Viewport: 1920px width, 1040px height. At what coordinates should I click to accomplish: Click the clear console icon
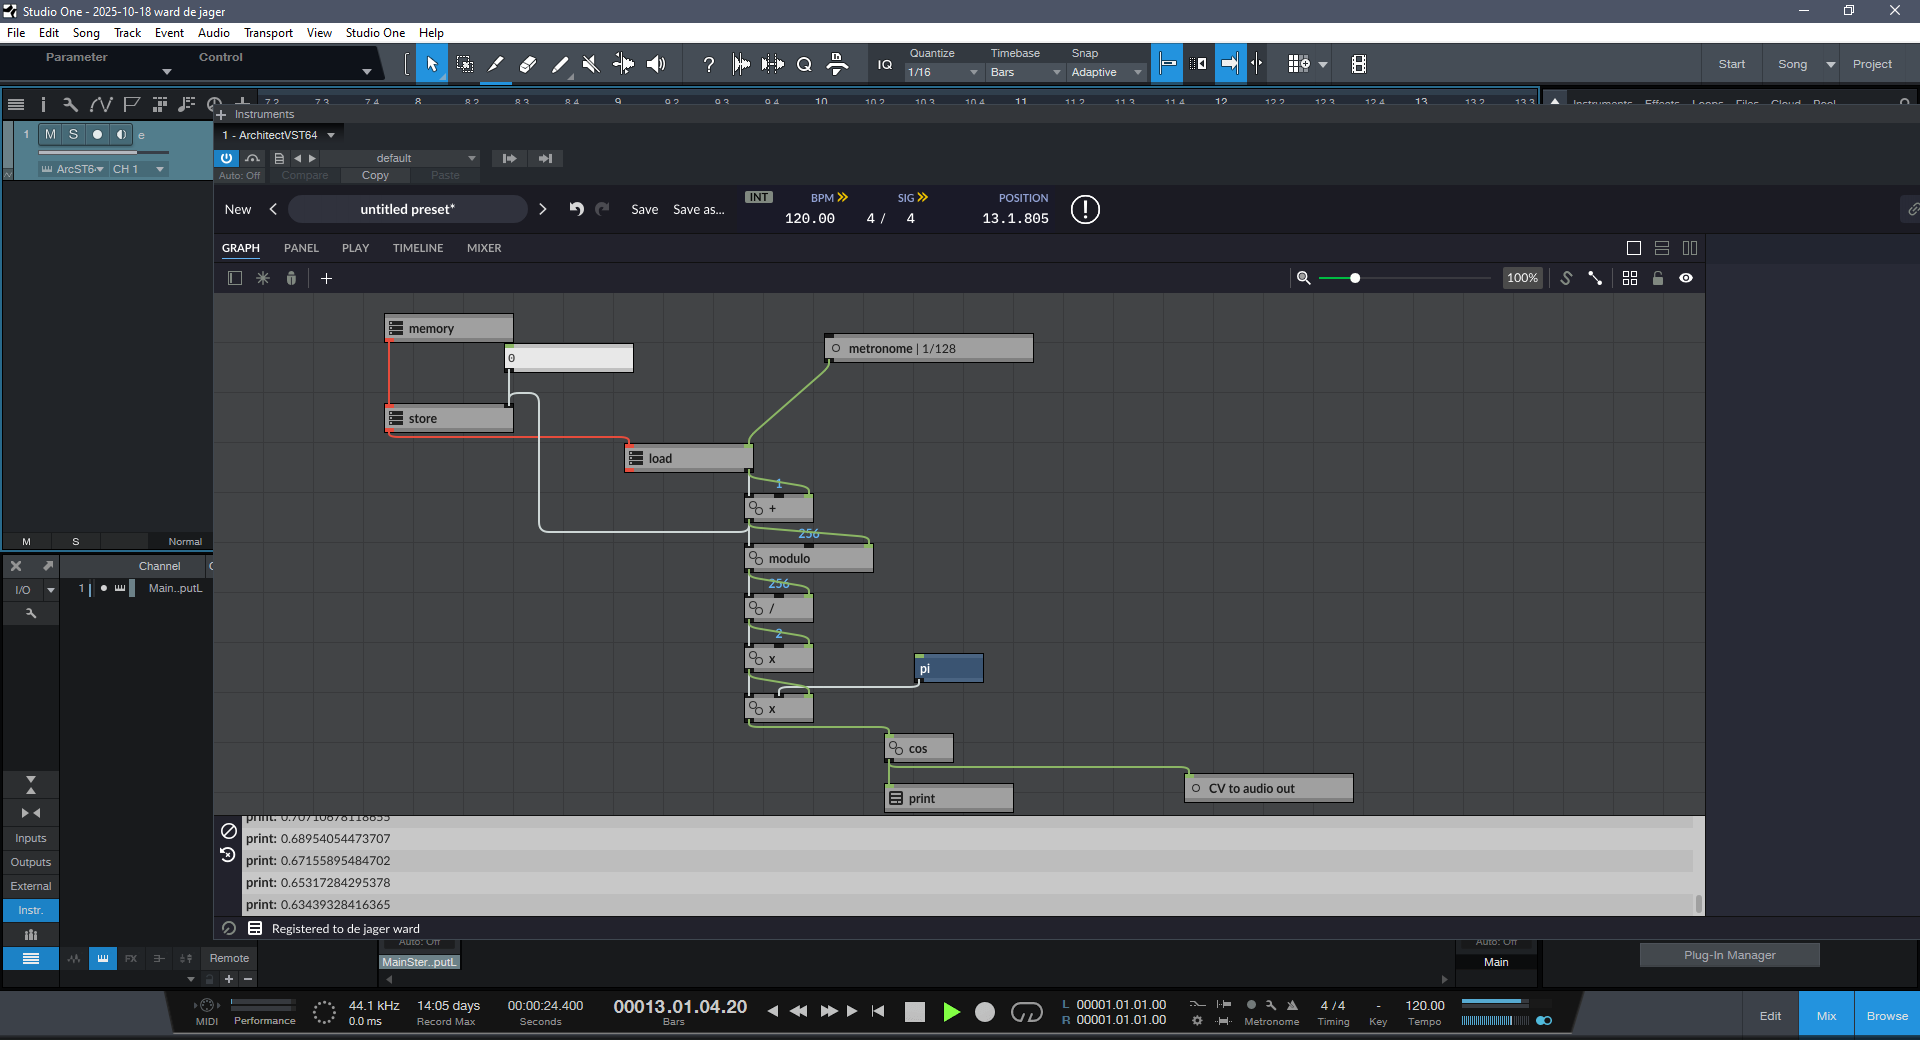(x=229, y=831)
